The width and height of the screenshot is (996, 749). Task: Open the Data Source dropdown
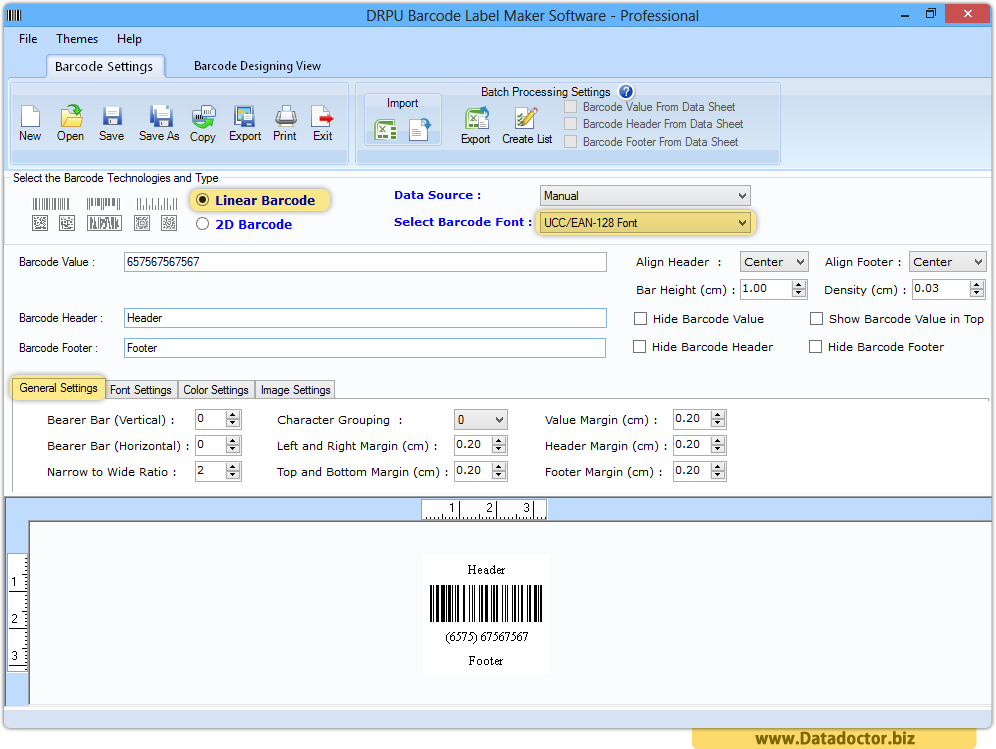(645, 196)
